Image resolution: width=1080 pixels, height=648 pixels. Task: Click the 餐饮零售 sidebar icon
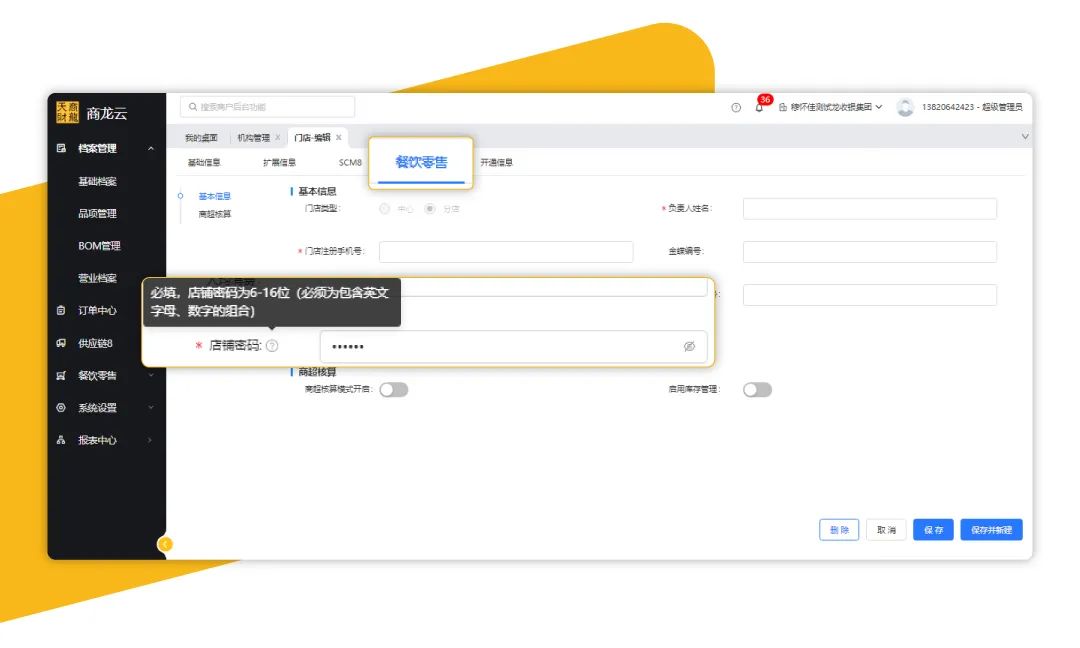61,375
